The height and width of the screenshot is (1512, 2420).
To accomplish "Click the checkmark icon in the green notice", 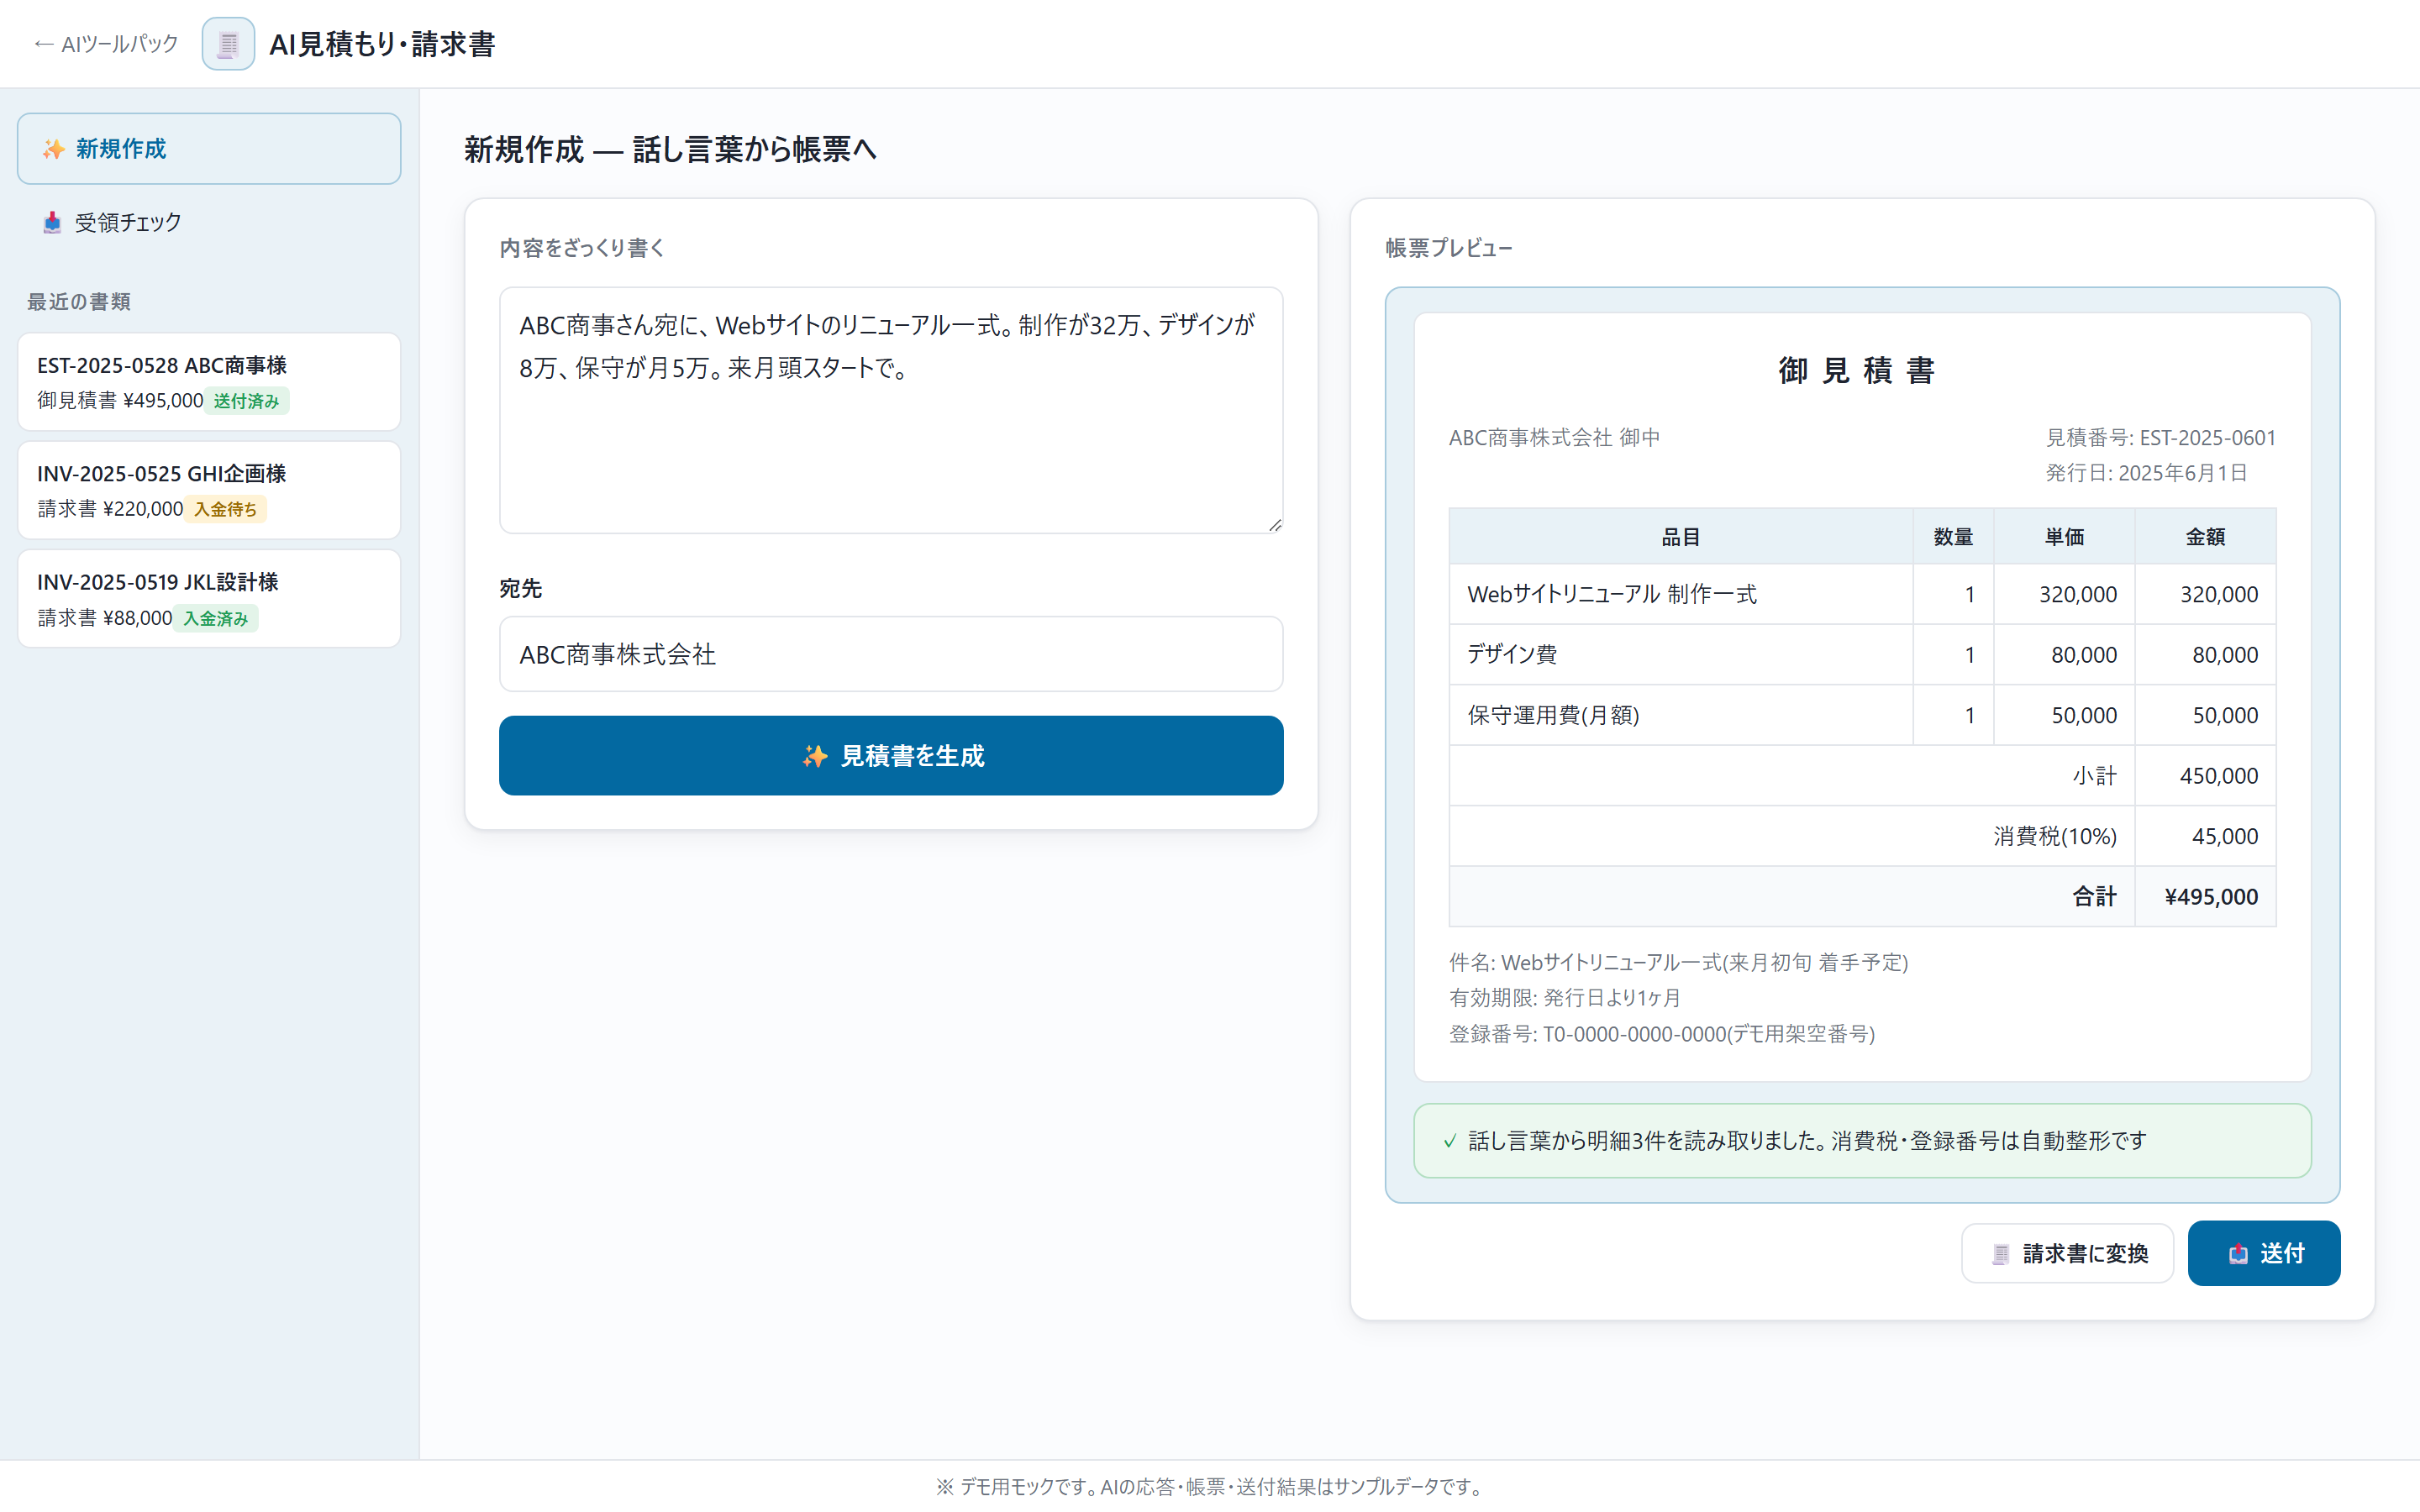I will tap(1450, 1141).
